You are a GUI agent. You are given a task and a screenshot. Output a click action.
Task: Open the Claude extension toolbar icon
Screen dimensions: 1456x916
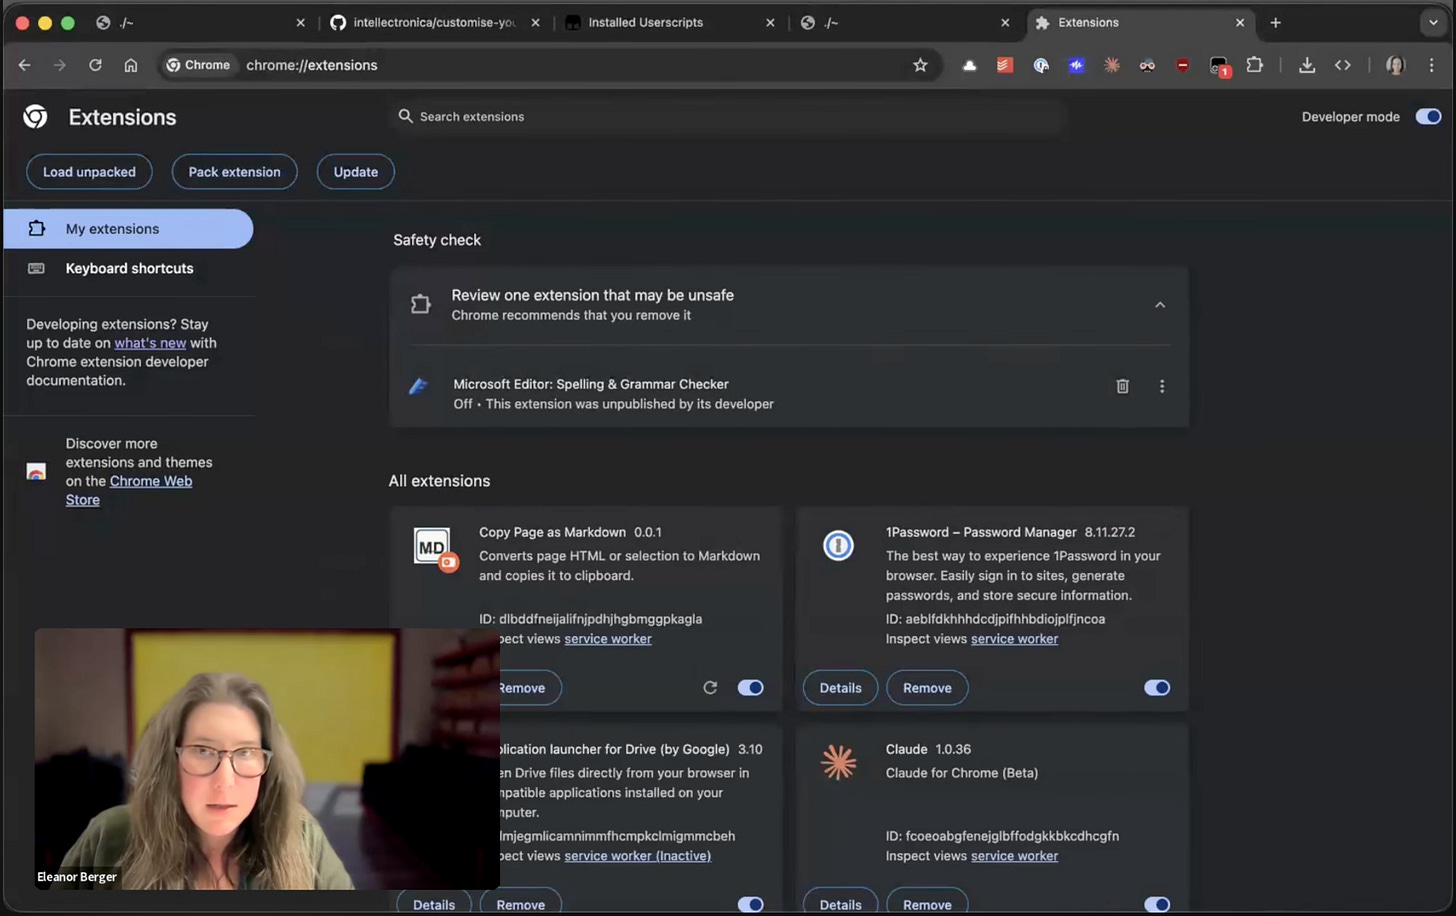click(1112, 65)
